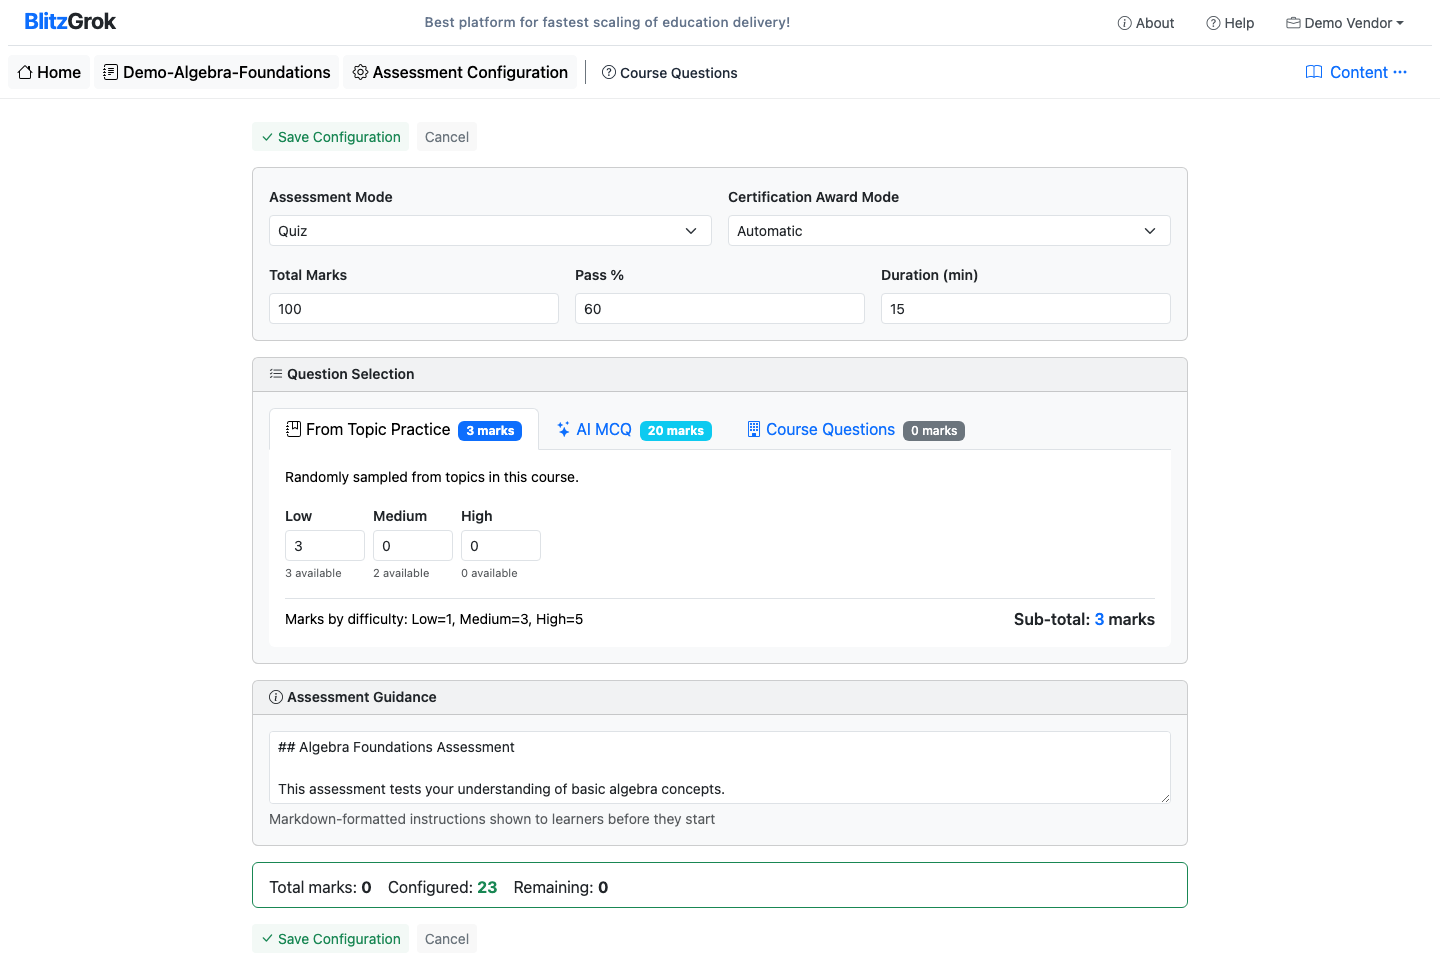
Task: Click the Assessment Guidance text area
Action: 720,768
